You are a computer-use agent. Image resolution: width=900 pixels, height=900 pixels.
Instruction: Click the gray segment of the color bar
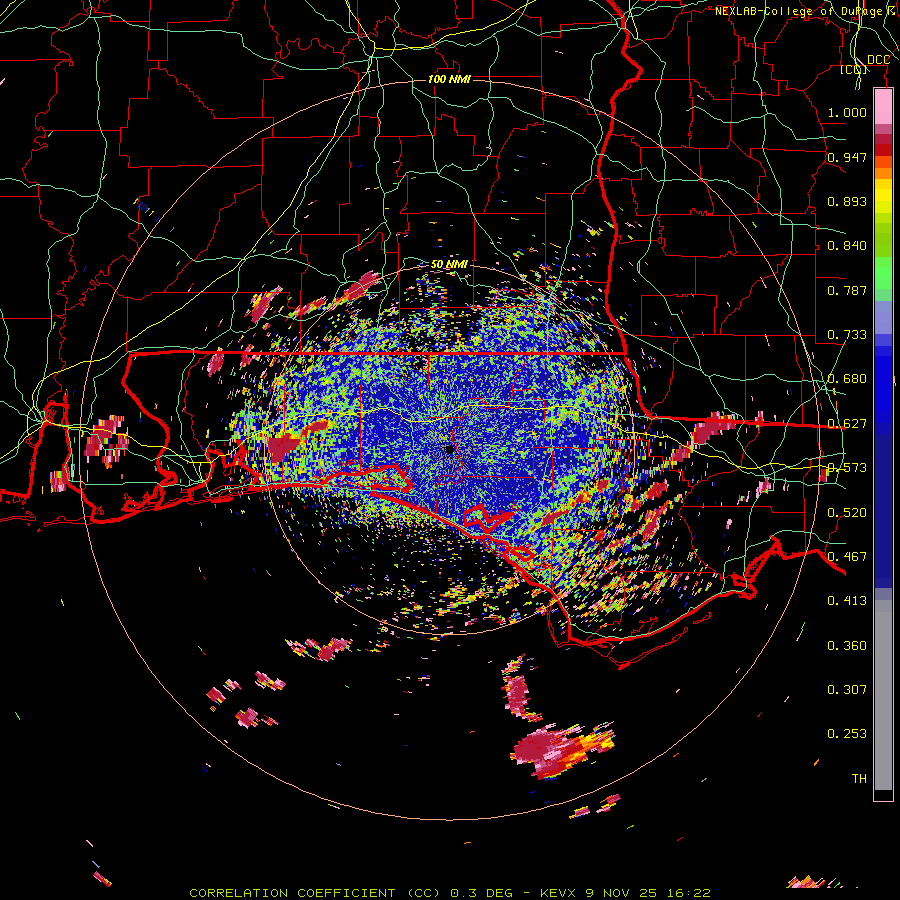click(883, 695)
